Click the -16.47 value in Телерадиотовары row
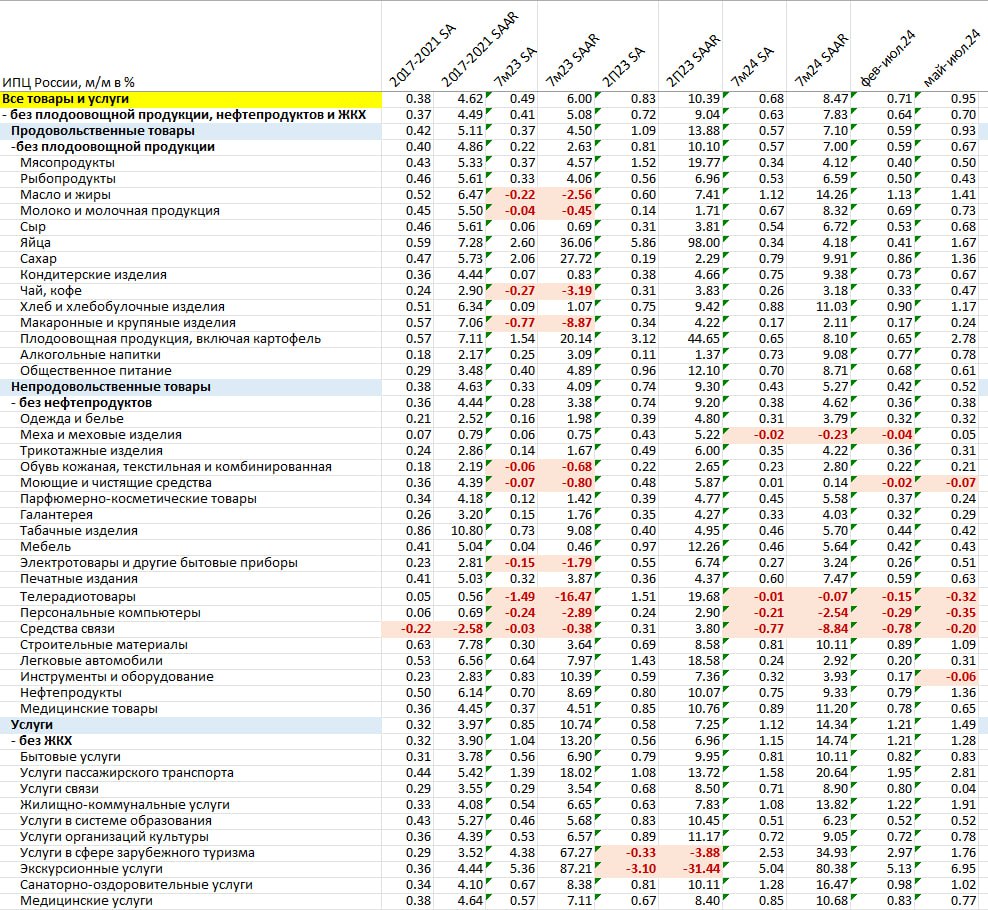This screenshot has height=910, width=988. click(x=573, y=597)
